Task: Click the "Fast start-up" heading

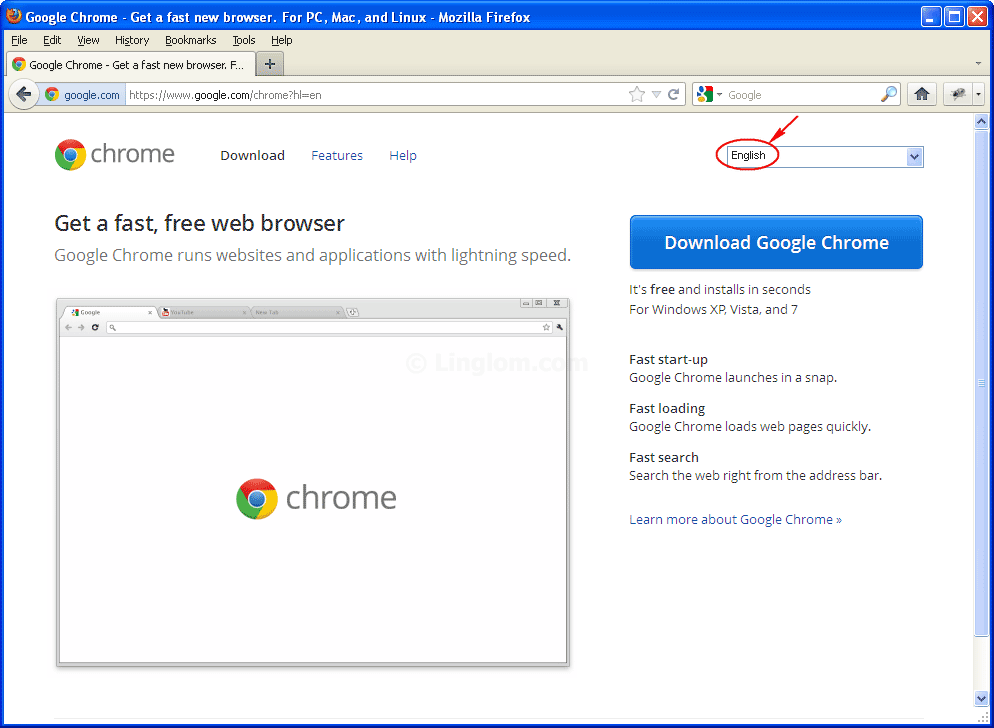Action: [x=668, y=360]
